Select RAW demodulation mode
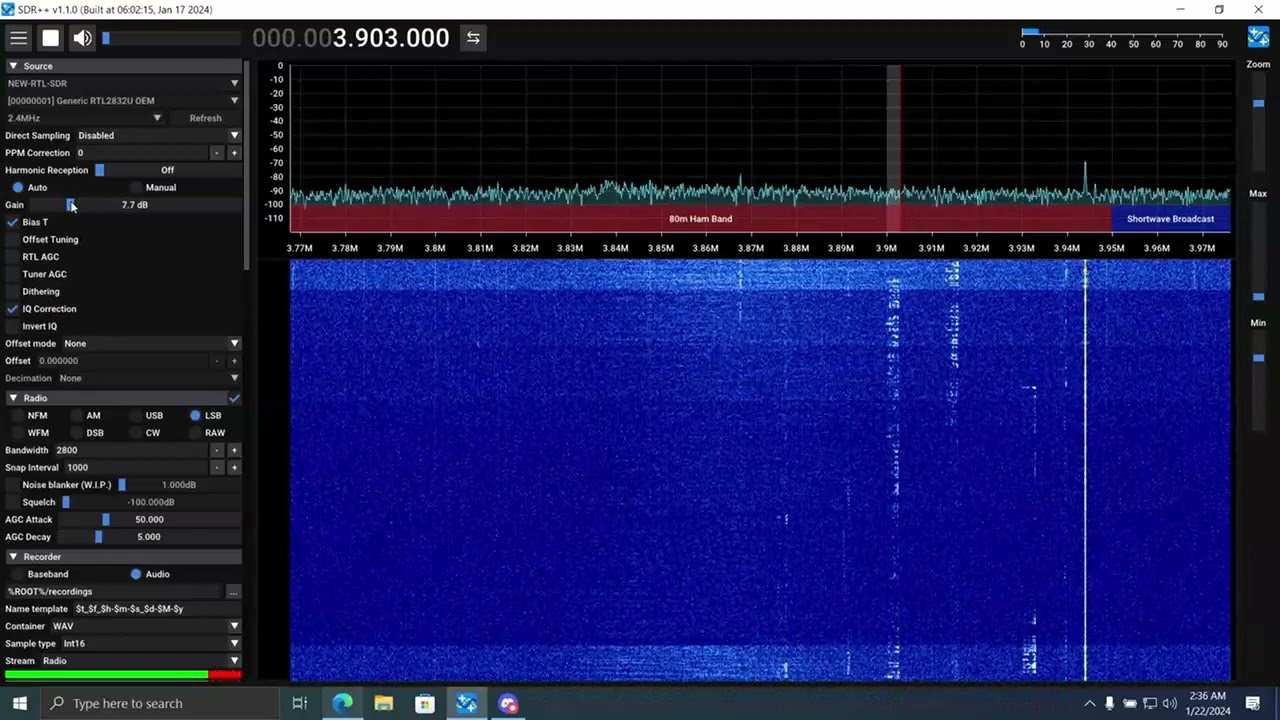The height and width of the screenshot is (720, 1280). click(195, 433)
